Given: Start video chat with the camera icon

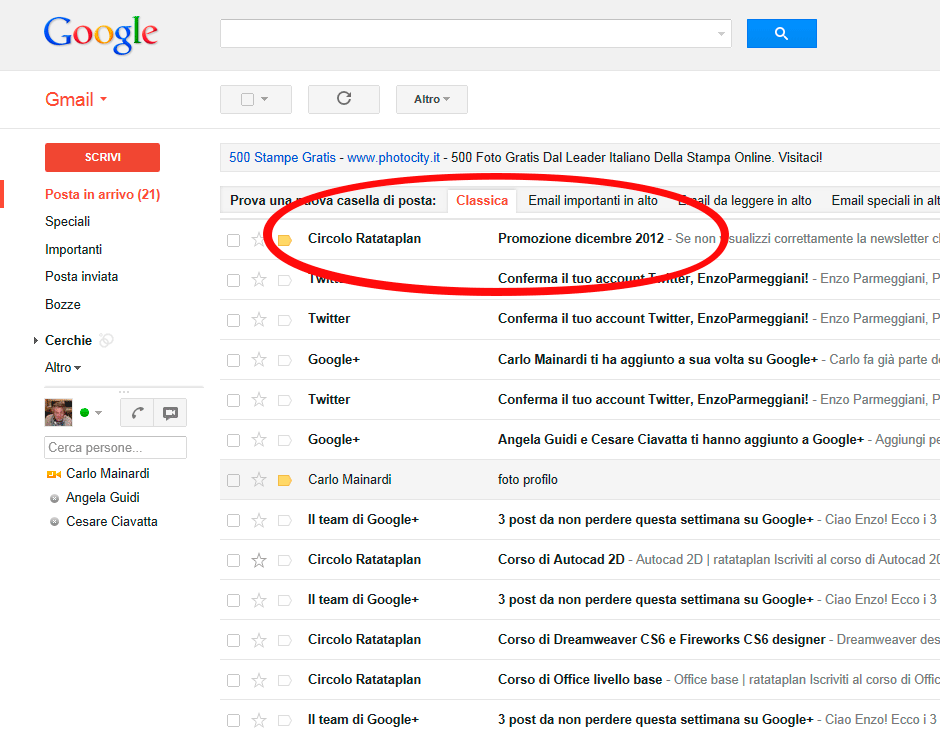Looking at the screenshot, I should 170,412.
